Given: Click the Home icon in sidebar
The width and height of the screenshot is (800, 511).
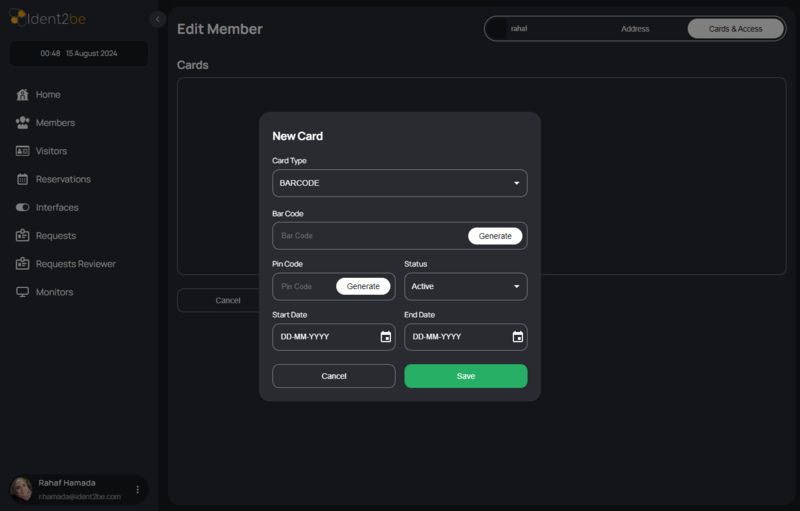Looking at the screenshot, I should pos(23,95).
